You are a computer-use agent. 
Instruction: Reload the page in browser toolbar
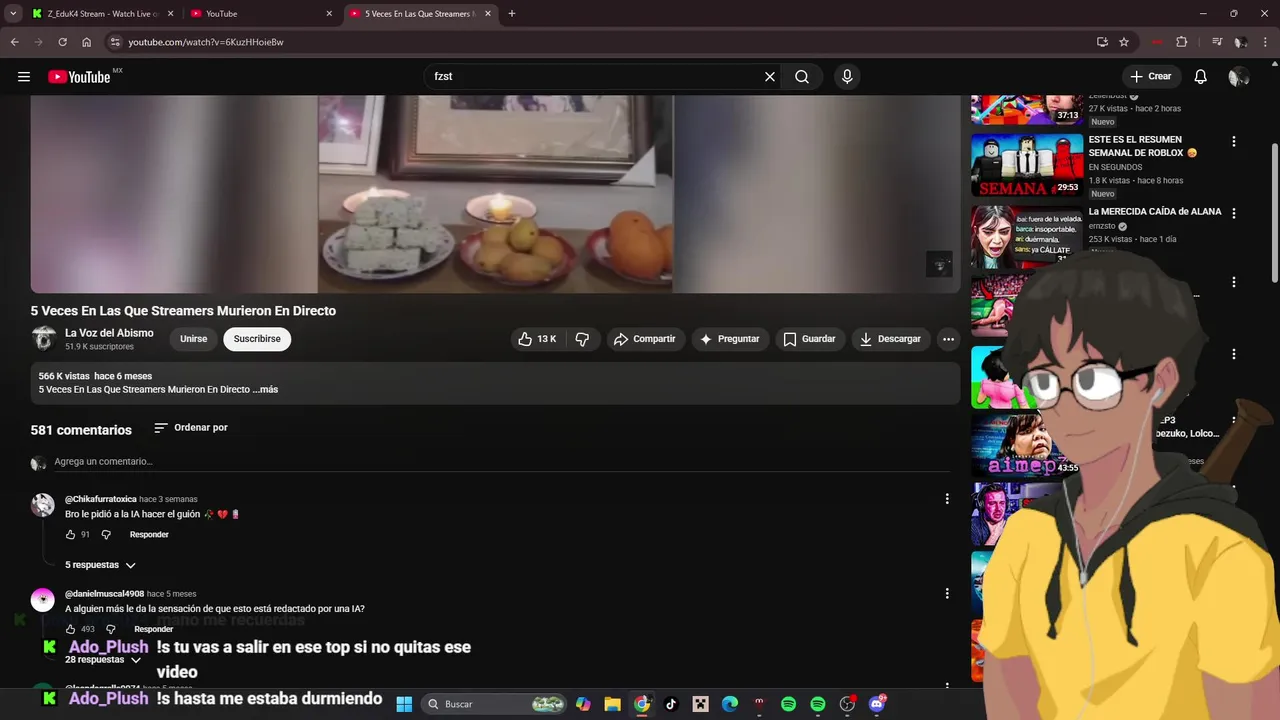coord(62,42)
